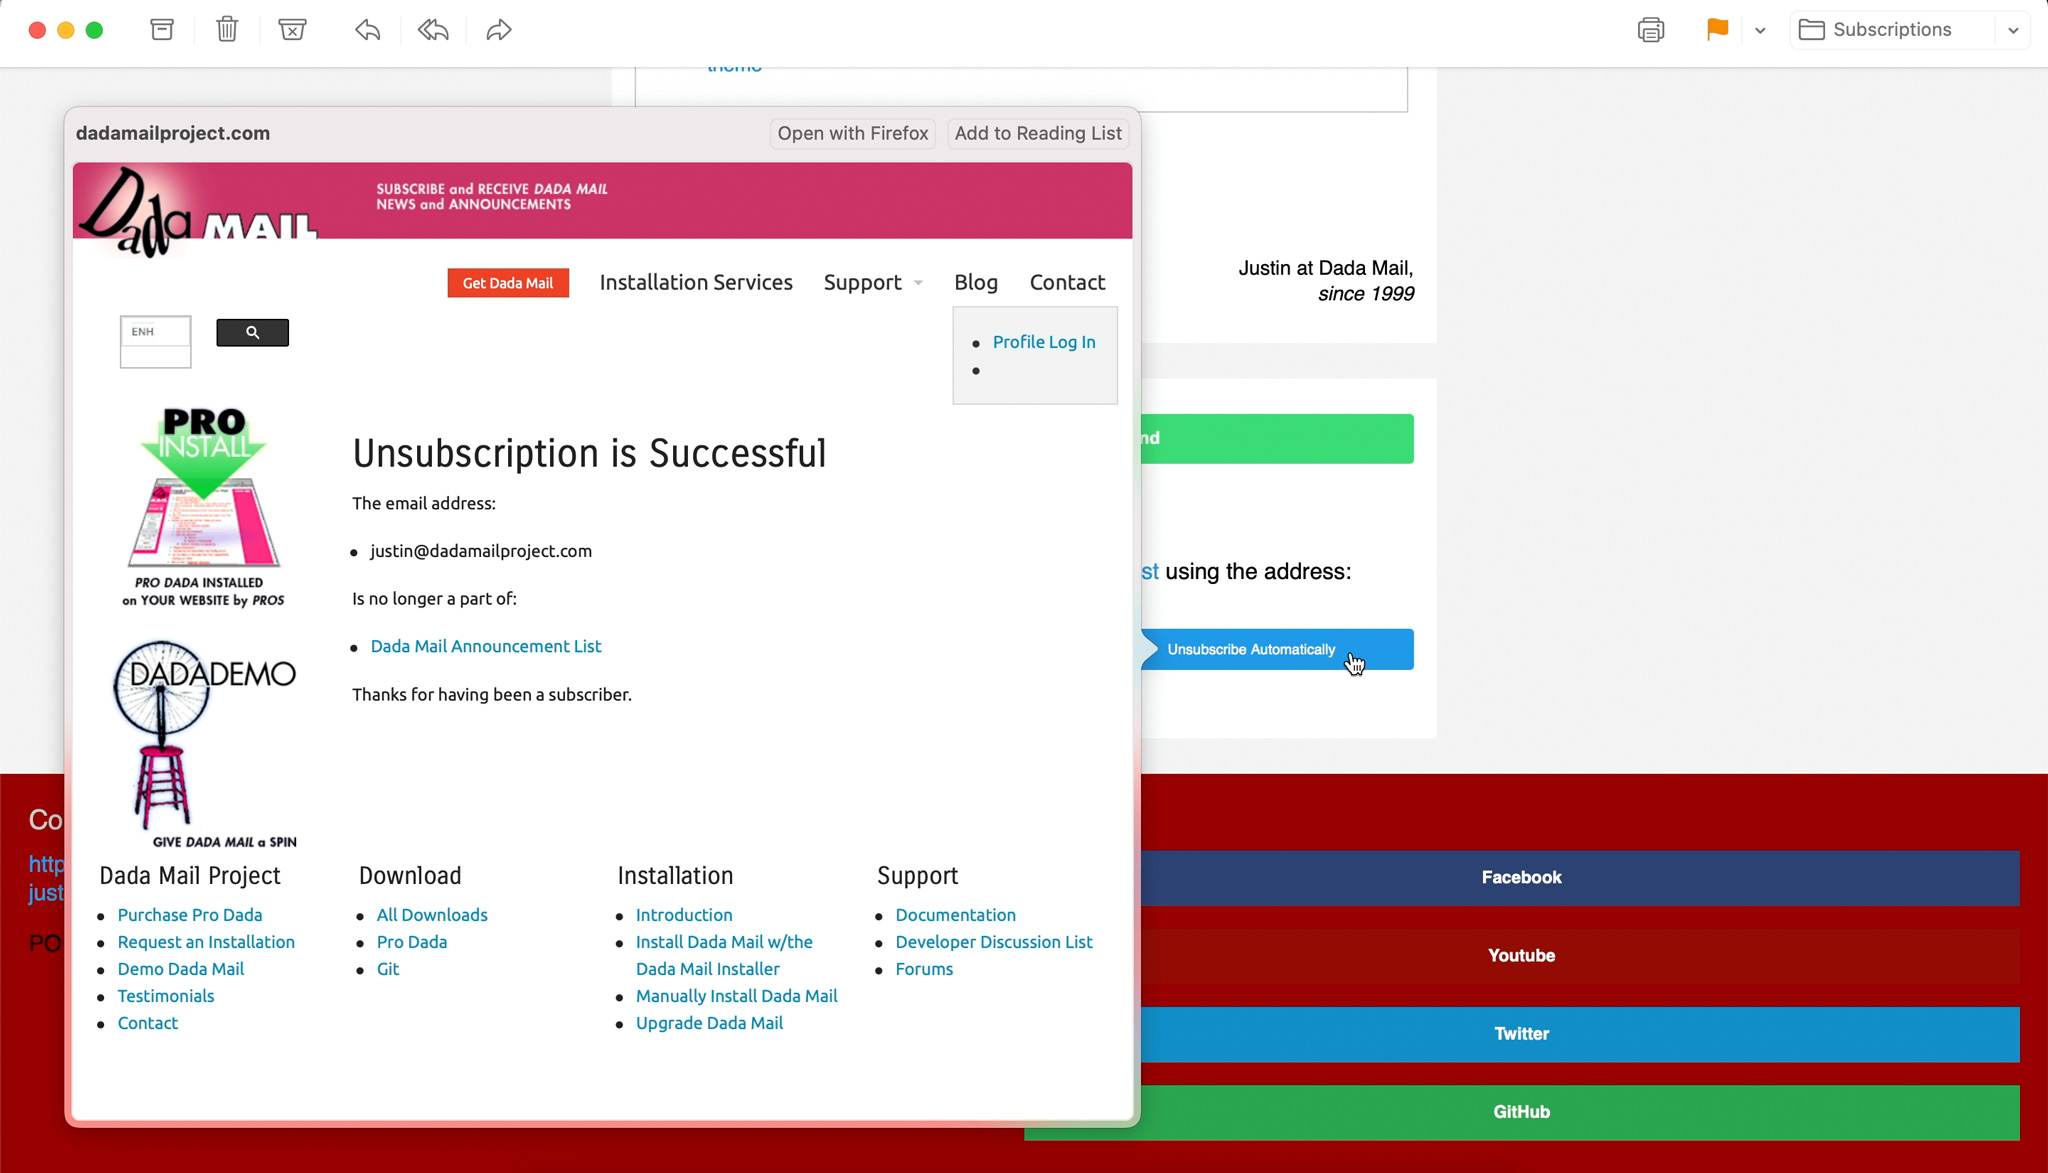
Task: Click the Dada Mail Announcement List link
Action: 485,646
